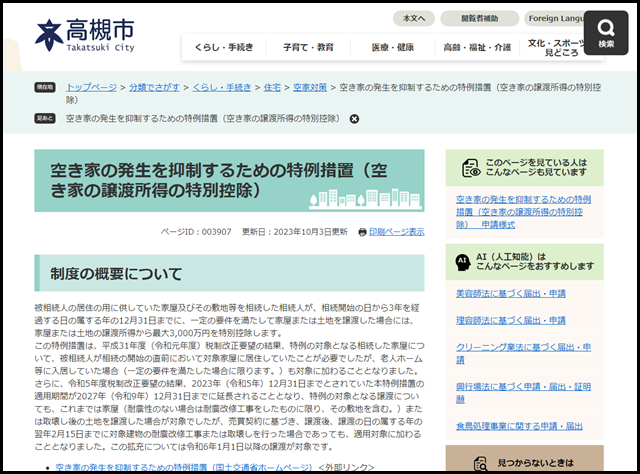Click the document-eye icon in このページを見ている人は
Screen dimensions: 640x474
(x=471, y=168)
